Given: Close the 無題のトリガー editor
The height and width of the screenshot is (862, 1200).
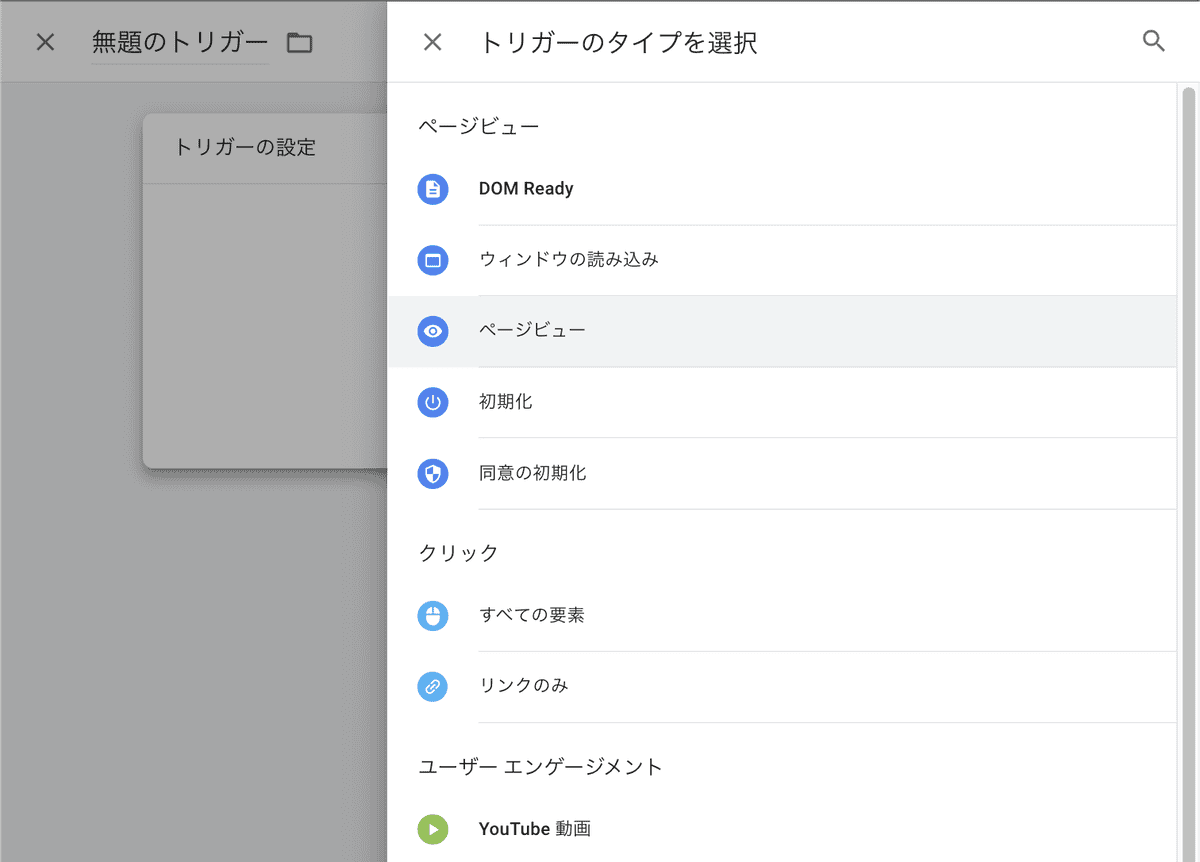Looking at the screenshot, I should coord(45,42).
